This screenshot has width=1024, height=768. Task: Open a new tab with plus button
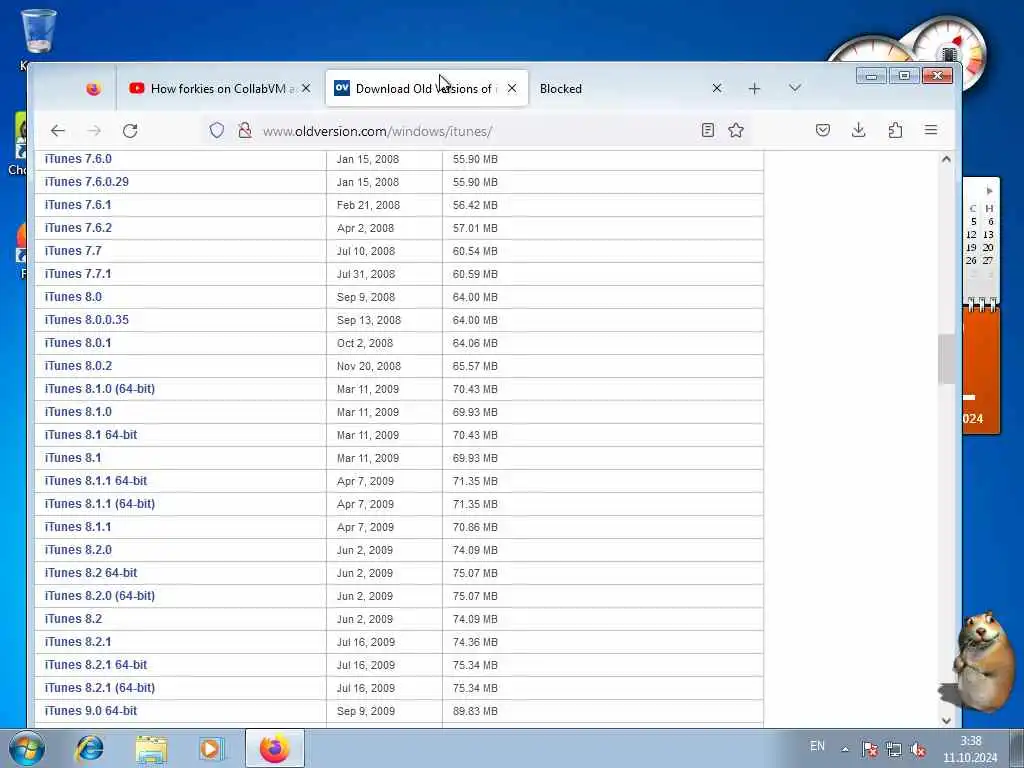point(754,88)
